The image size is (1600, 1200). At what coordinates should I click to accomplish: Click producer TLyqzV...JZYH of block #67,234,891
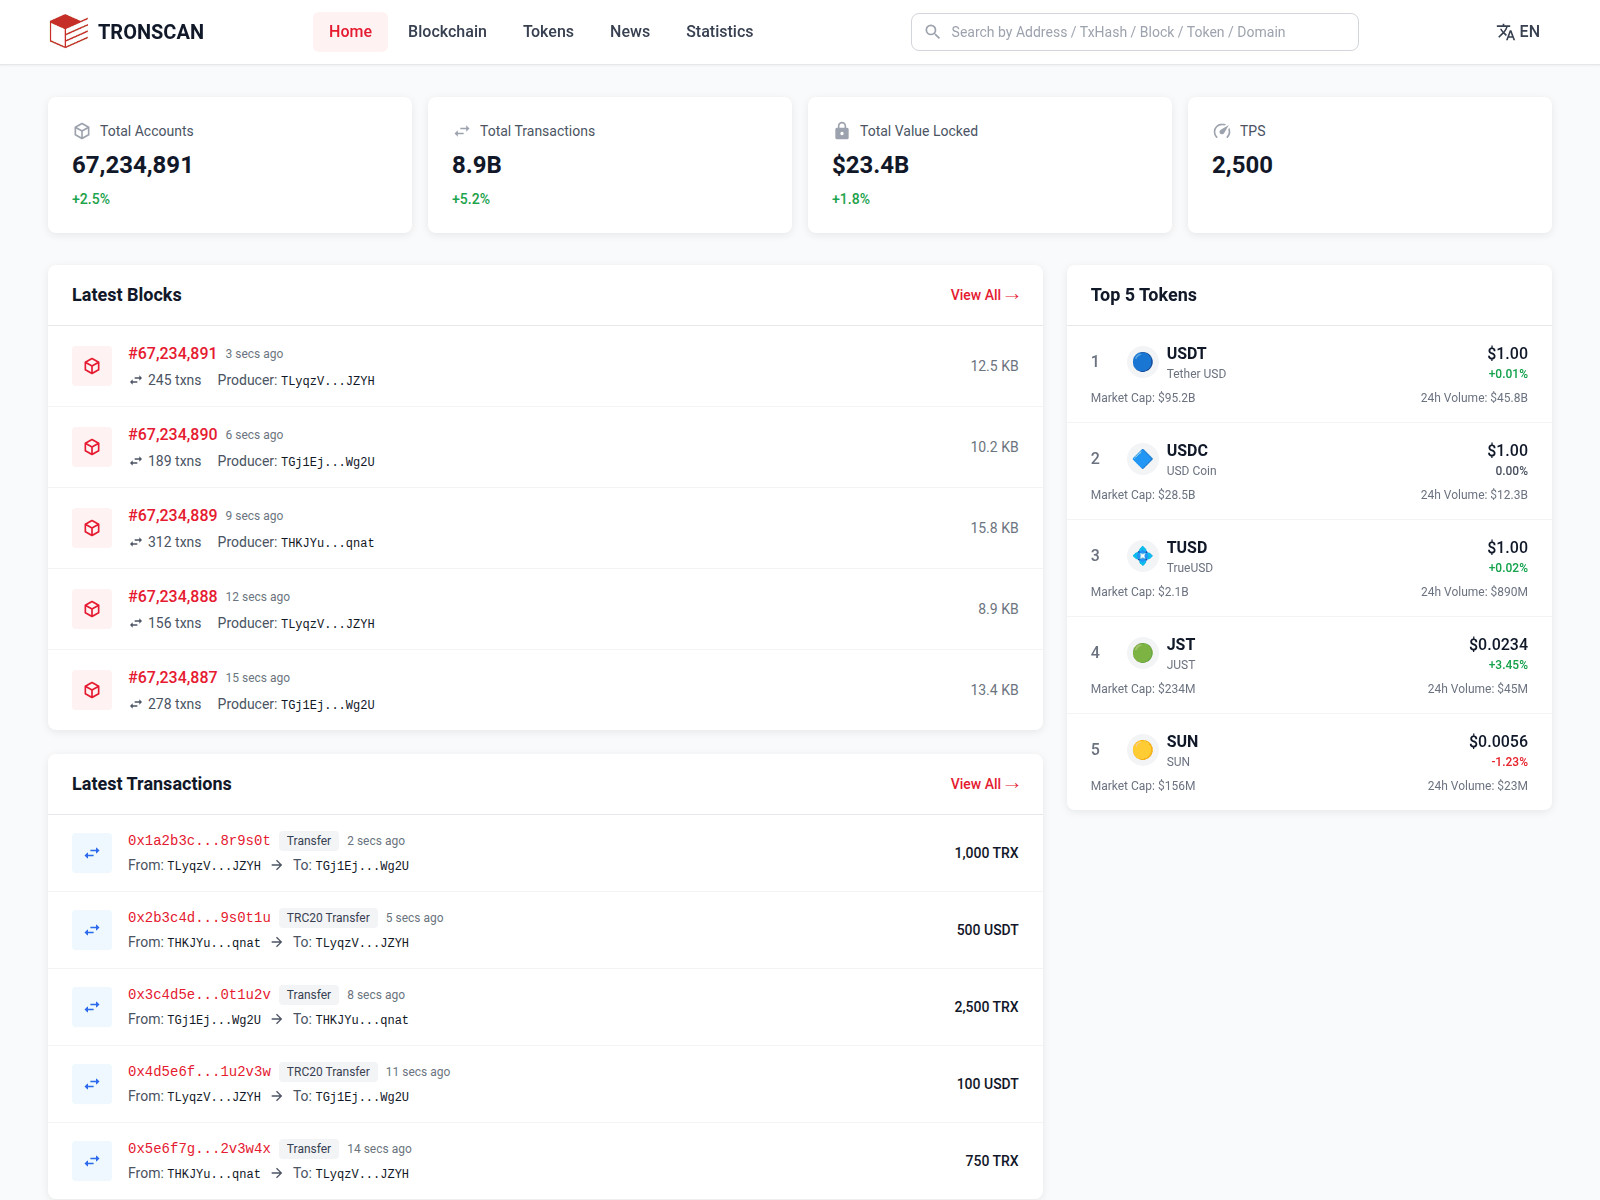328,381
